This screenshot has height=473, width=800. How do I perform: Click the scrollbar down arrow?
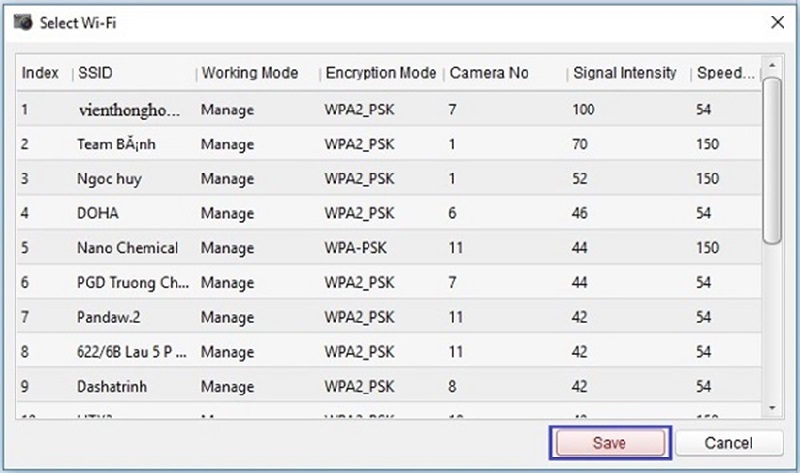(x=771, y=407)
